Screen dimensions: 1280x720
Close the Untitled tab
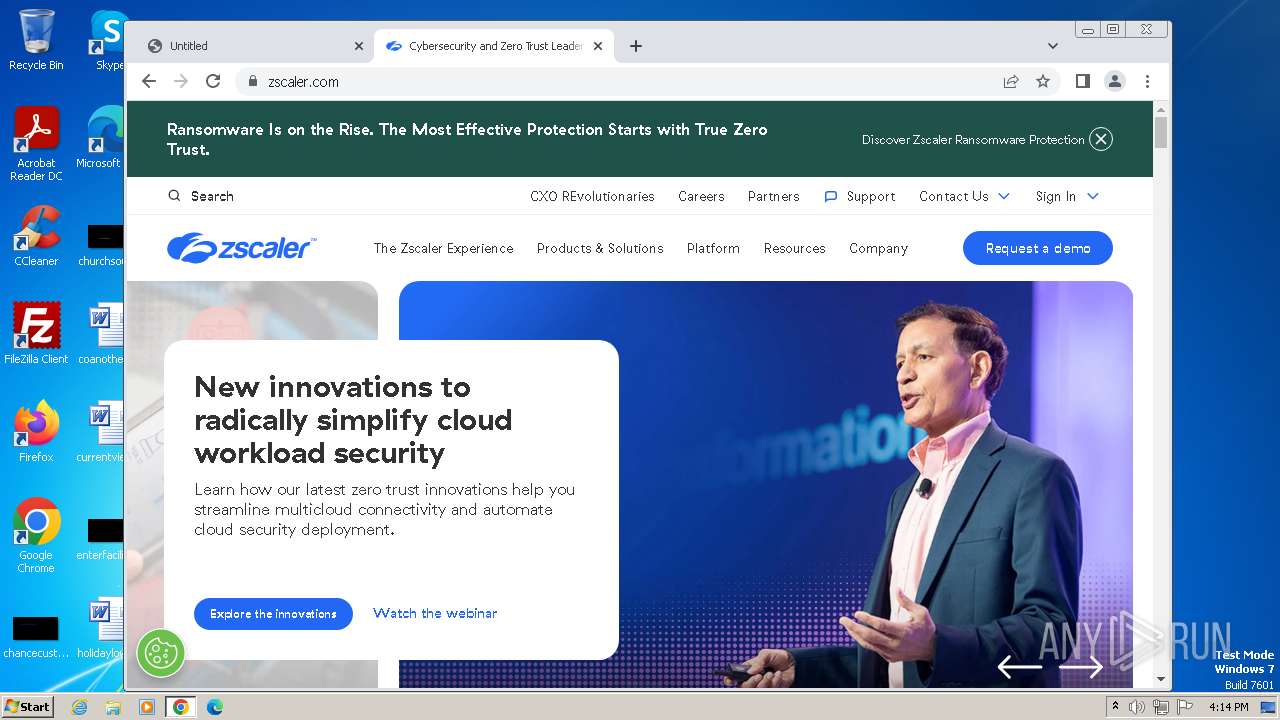pyautogui.click(x=359, y=46)
